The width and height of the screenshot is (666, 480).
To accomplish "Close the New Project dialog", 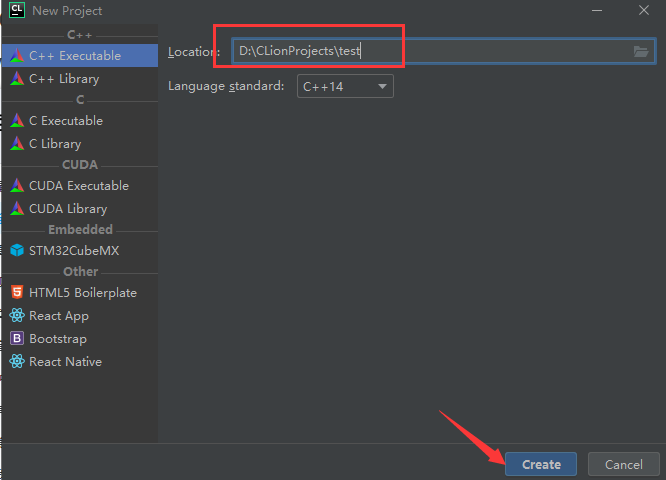I will point(644,10).
